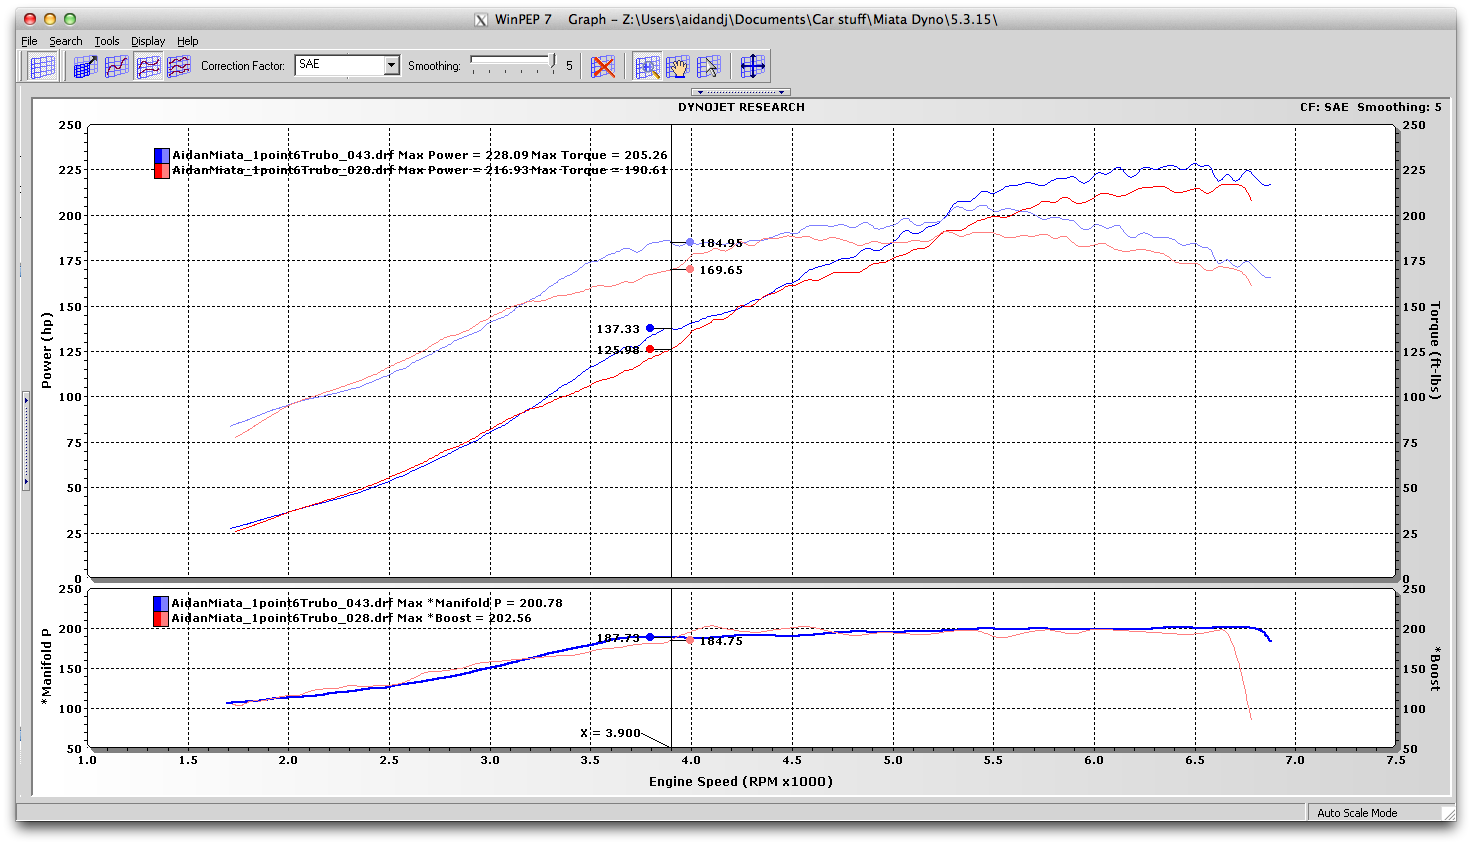Click the WinPEP 7 title bar X icon
Viewport: 1472px width, 845px height.
point(481,19)
